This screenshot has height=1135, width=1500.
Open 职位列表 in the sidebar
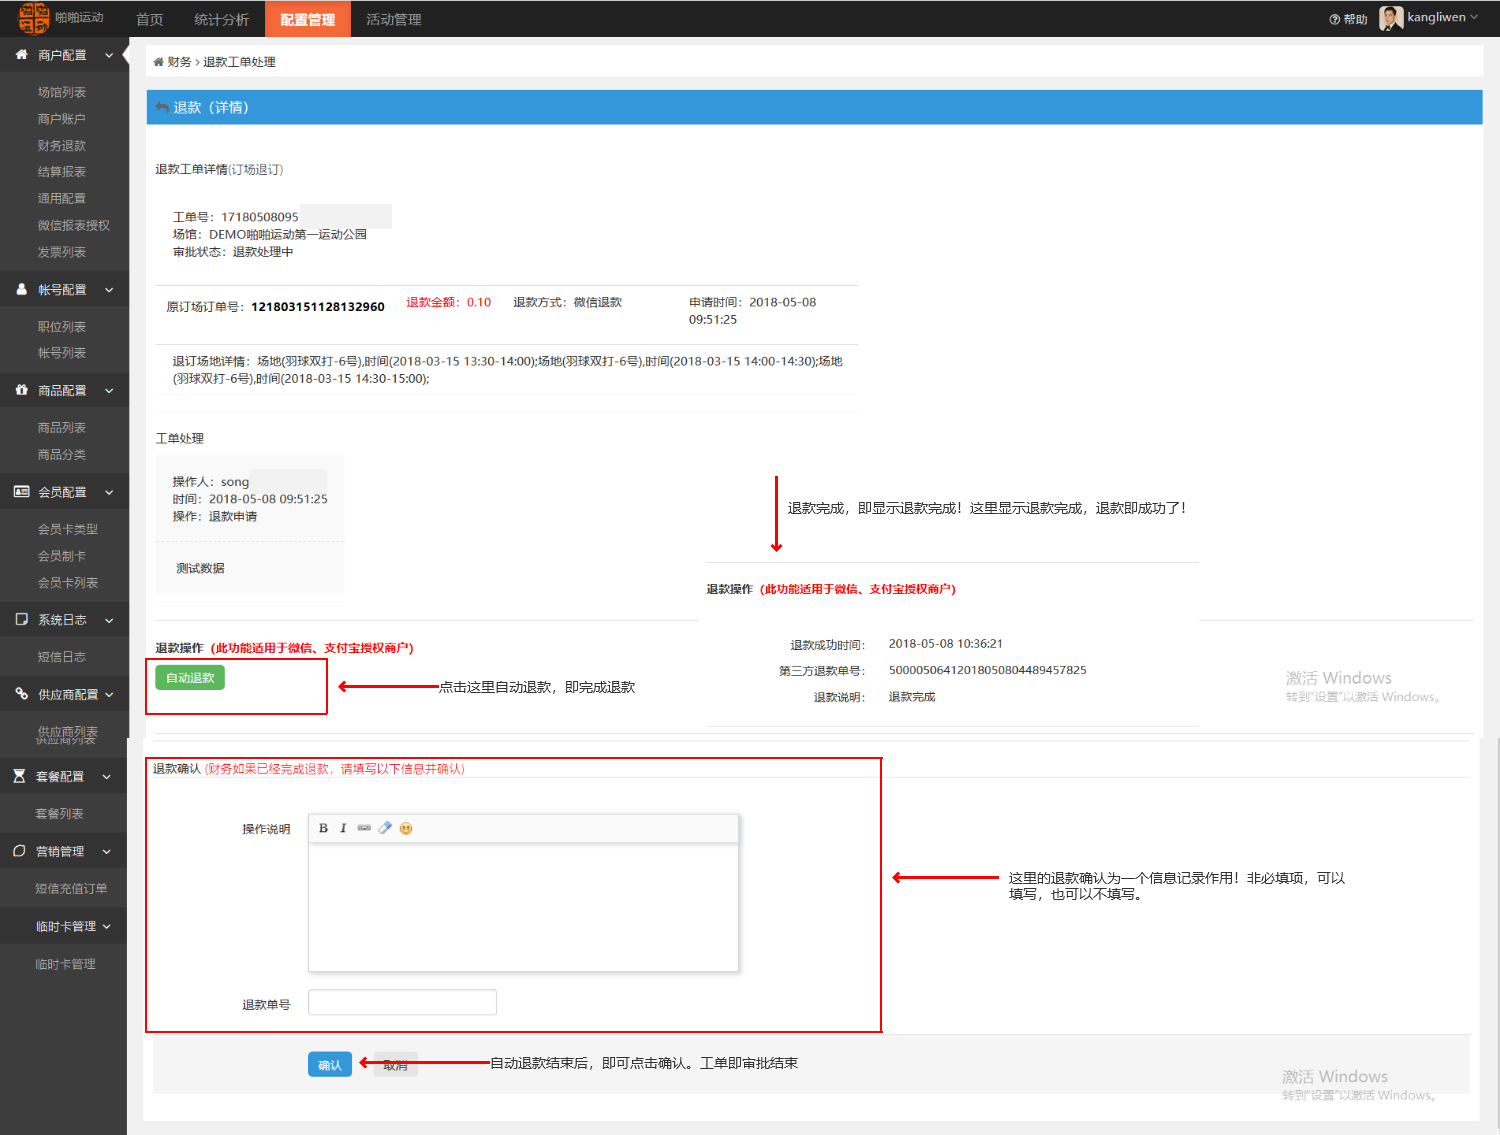[x=62, y=327]
